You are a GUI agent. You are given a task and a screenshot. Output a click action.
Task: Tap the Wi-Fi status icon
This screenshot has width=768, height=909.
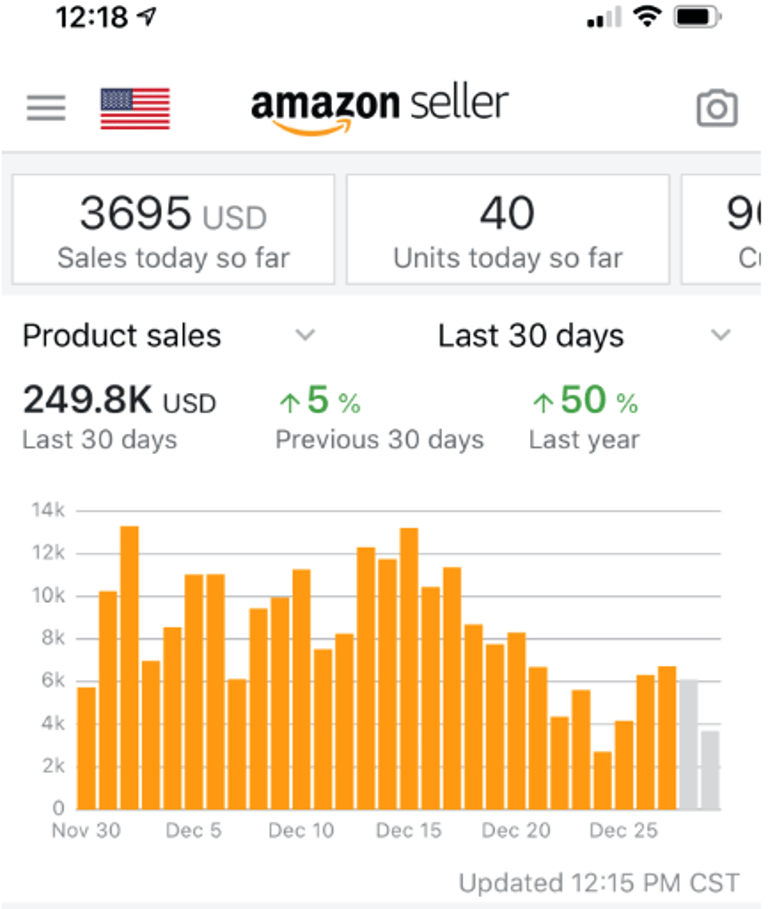tap(650, 17)
